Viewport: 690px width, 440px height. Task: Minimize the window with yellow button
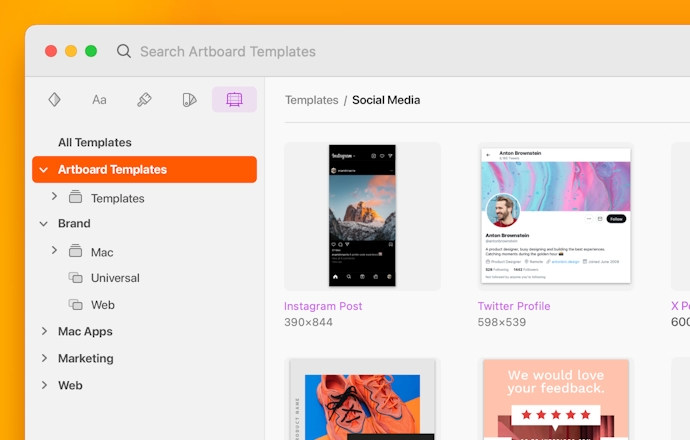tap(71, 51)
